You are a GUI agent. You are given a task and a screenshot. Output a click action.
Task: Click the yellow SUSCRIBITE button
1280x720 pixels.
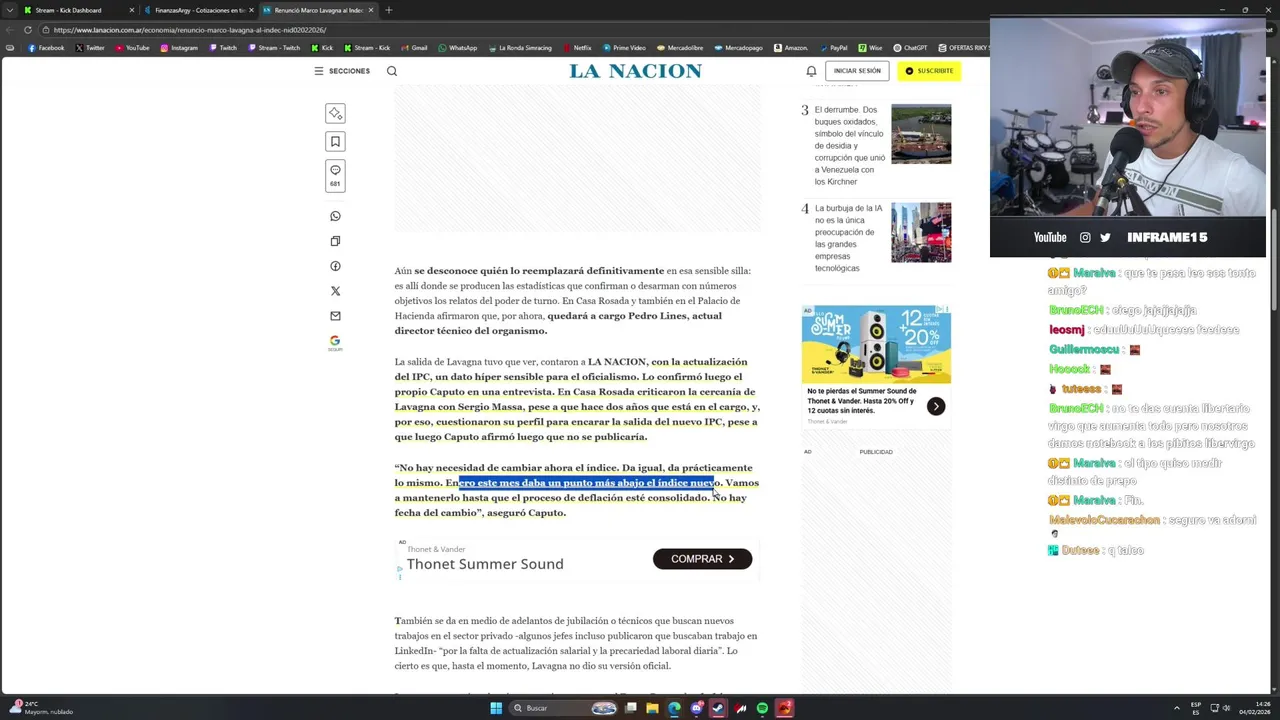[x=929, y=71]
